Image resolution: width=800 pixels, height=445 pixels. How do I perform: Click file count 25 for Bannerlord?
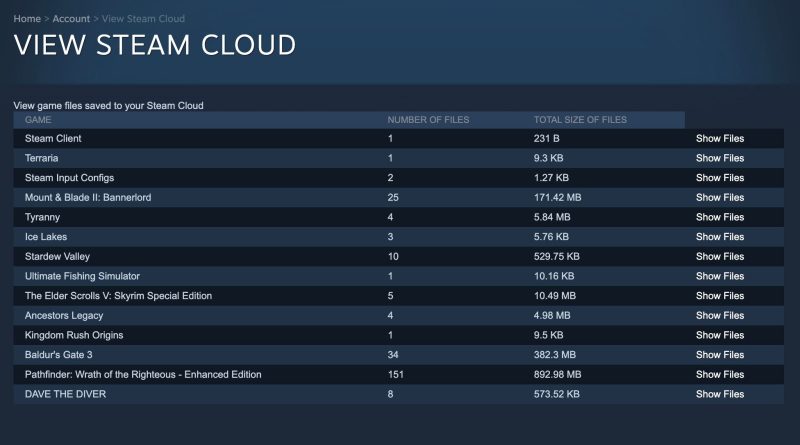pos(393,197)
